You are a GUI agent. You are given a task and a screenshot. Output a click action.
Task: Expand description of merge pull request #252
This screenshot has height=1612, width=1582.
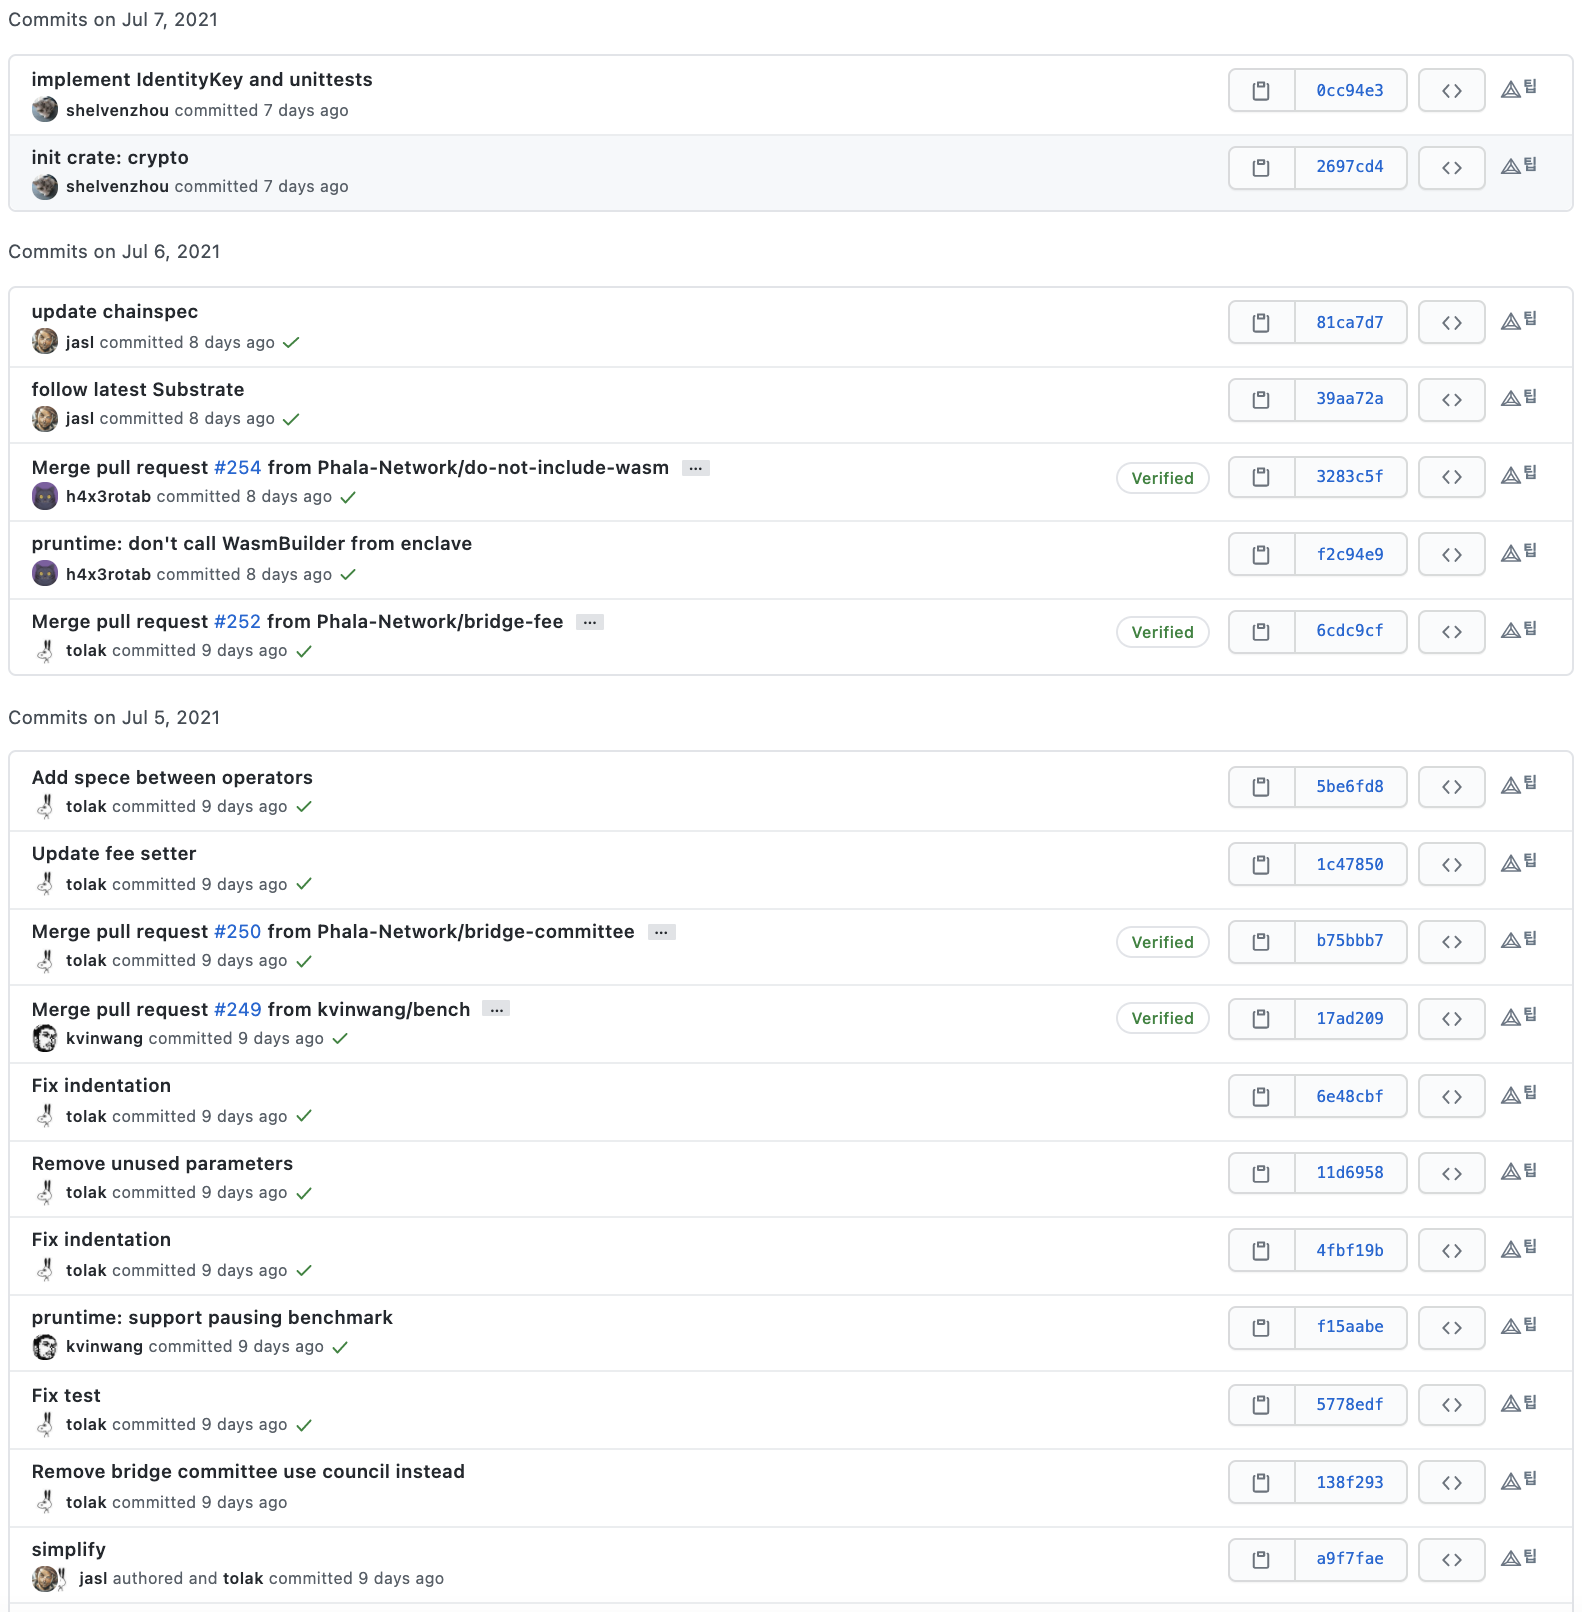point(590,622)
